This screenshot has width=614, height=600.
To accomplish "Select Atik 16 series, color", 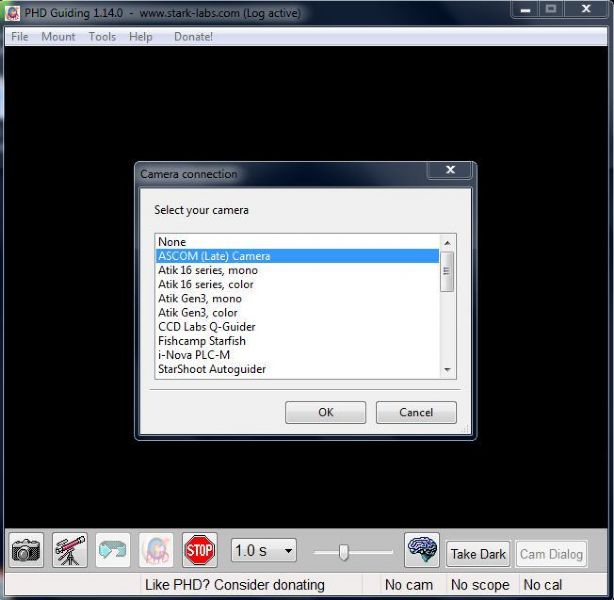I will 297,284.
